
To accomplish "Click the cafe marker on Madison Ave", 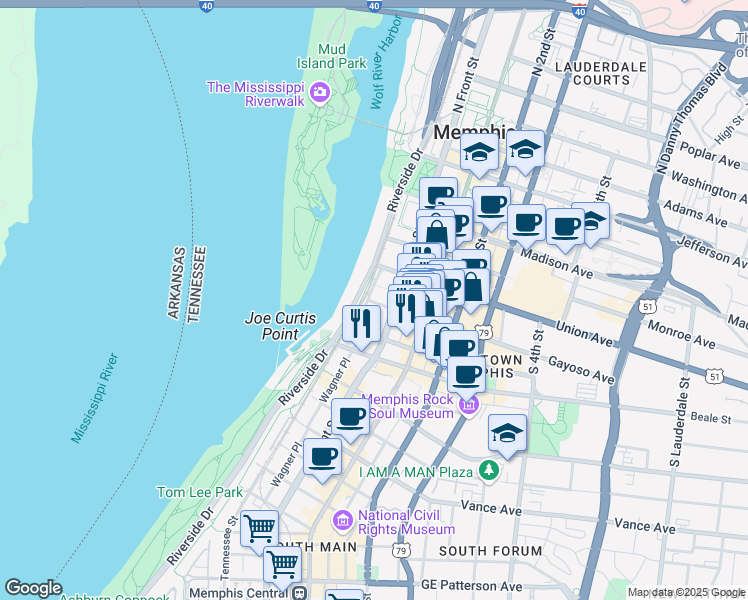I will (527, 222).
